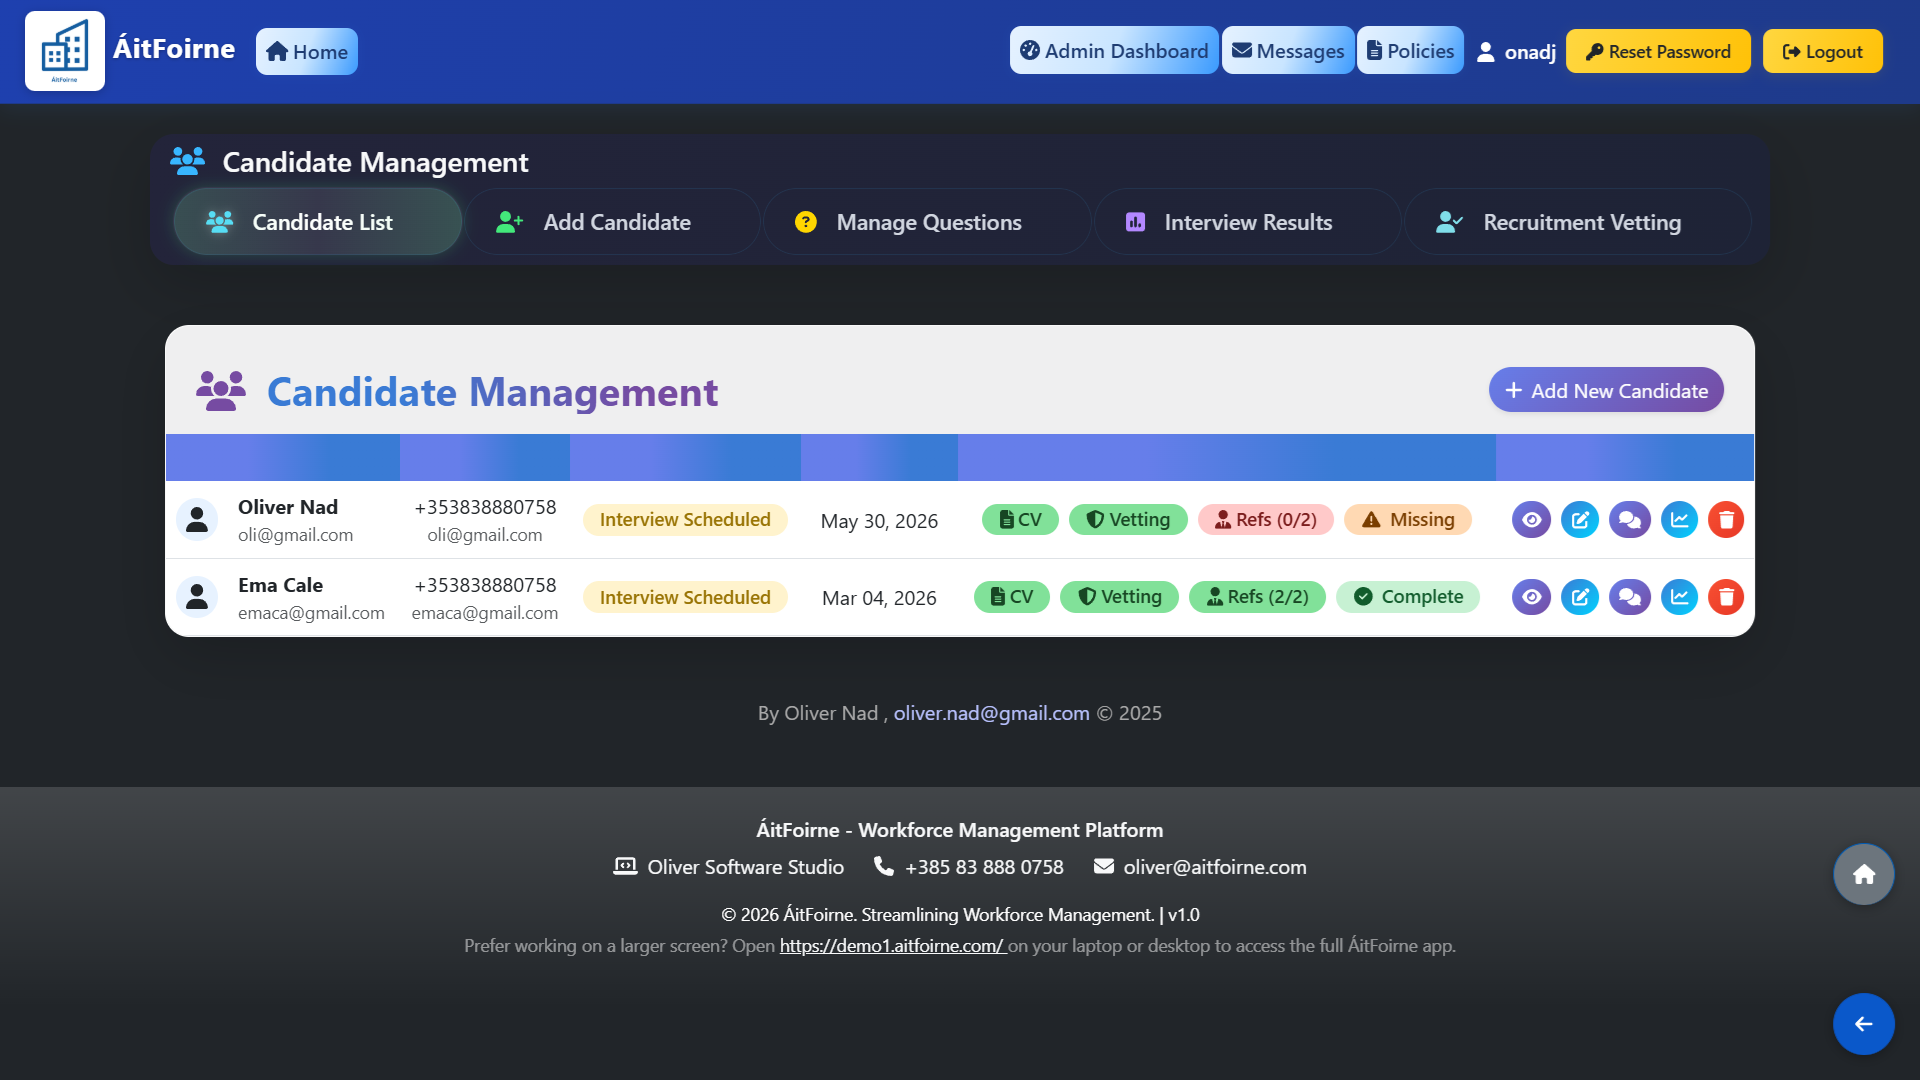Open Oliver Nad's Refs (0/2) badge
Image resolution: width=1920 pixels, height=1080 pixels.
coord(1266,520)
